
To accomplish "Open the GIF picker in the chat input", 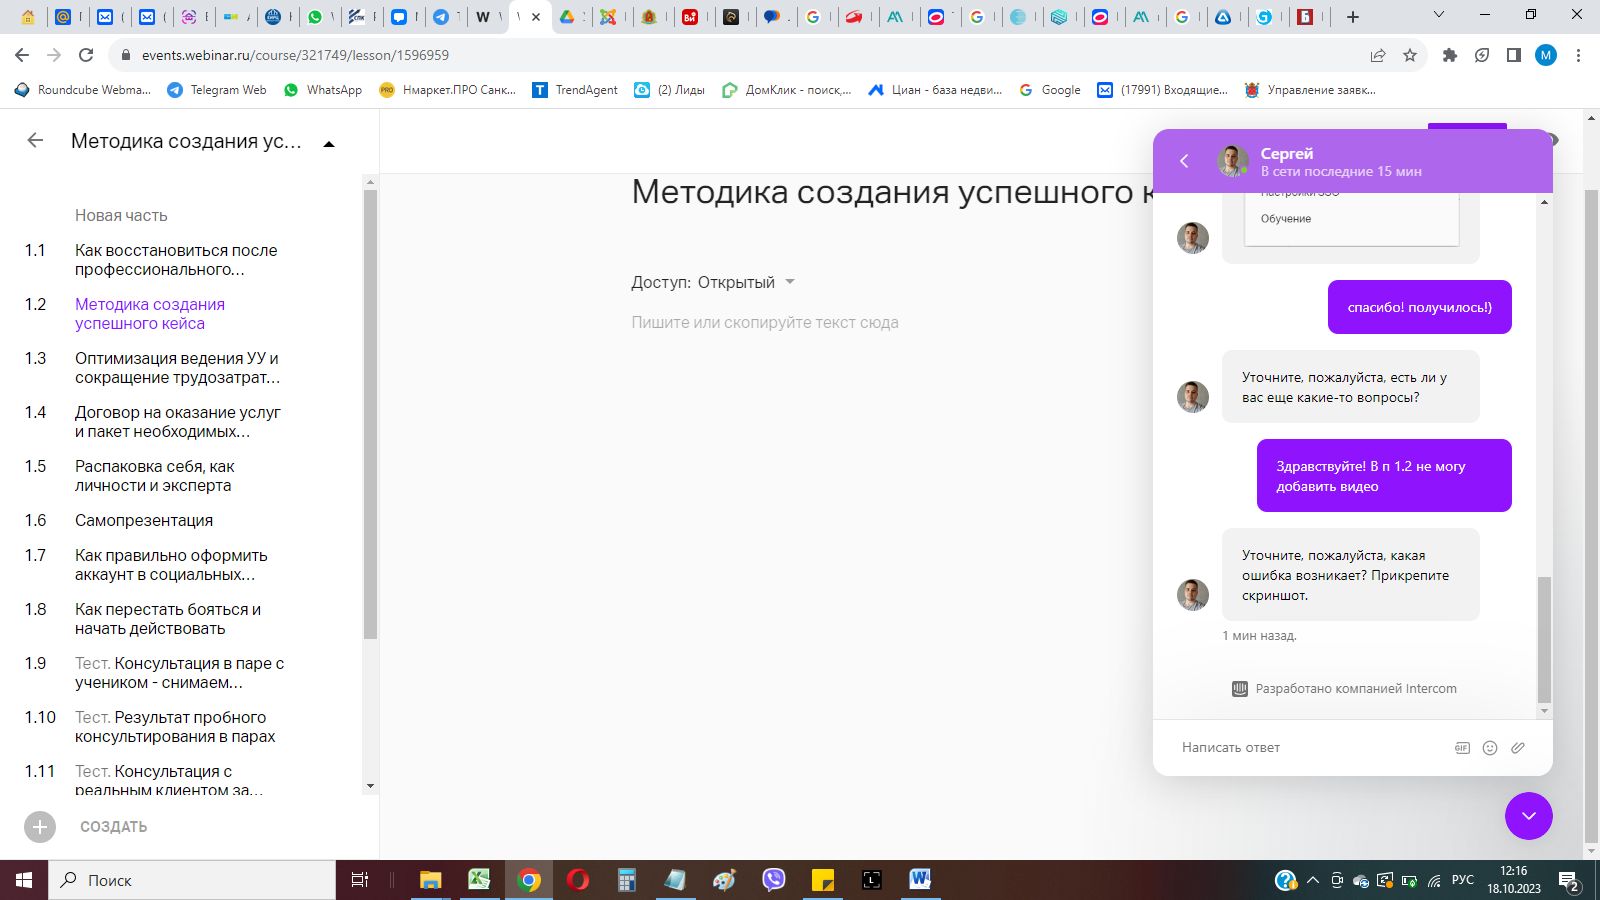I will tap(1462, 748).
